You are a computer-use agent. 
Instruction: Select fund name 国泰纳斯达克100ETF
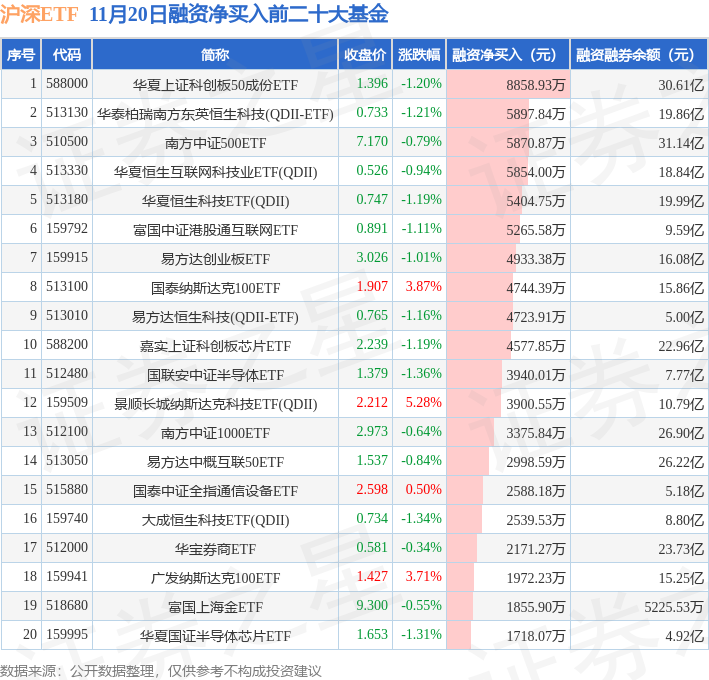pos(215,288)
